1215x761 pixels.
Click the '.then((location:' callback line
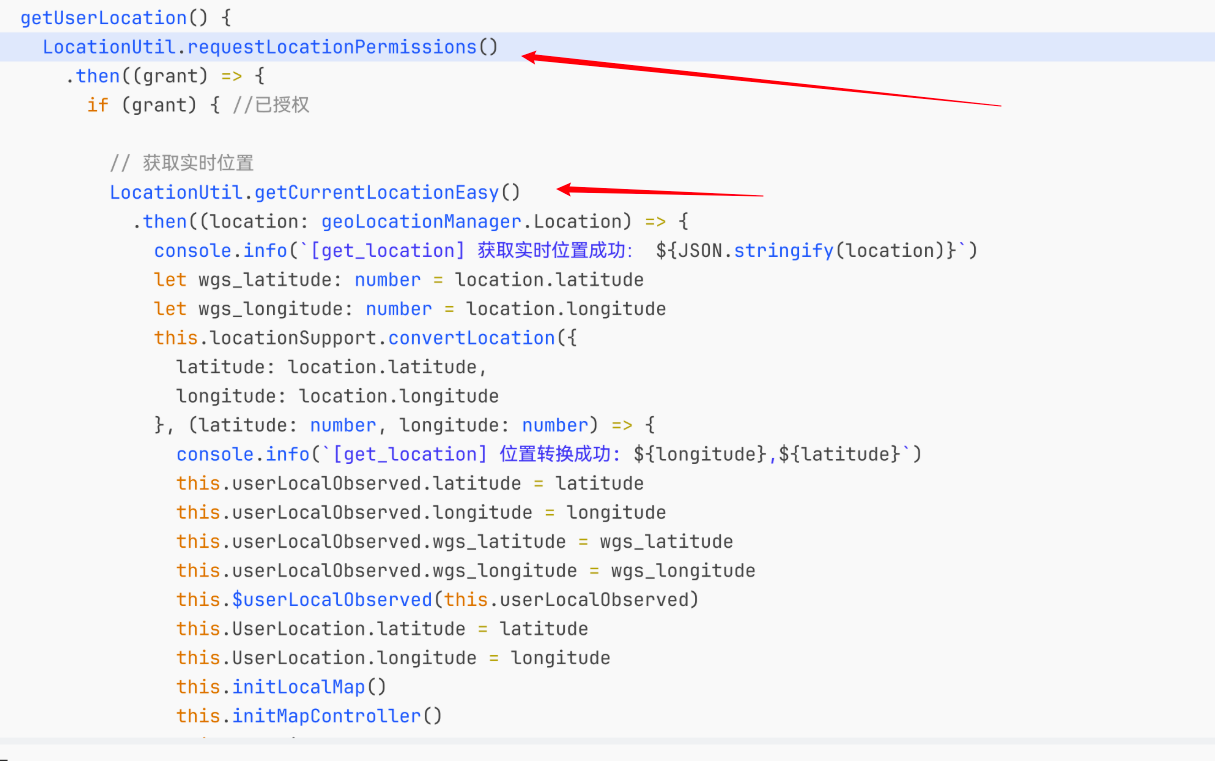point(410,221)
